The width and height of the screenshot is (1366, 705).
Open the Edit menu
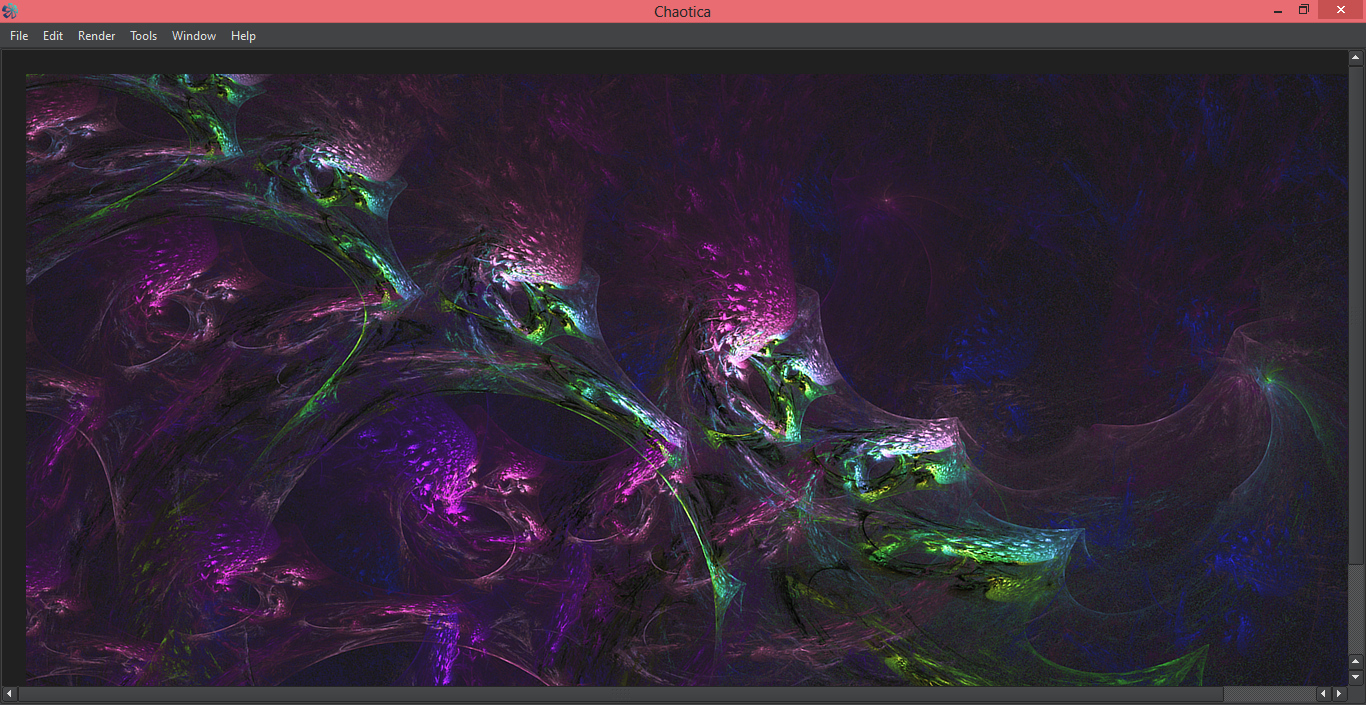[x=53, y=36]
